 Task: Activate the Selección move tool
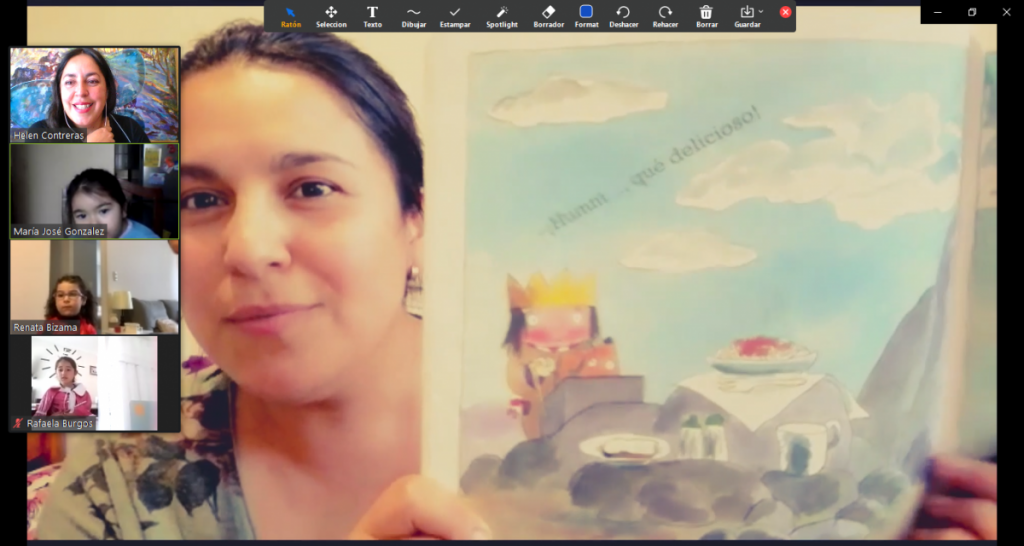[x=331, y=16]
